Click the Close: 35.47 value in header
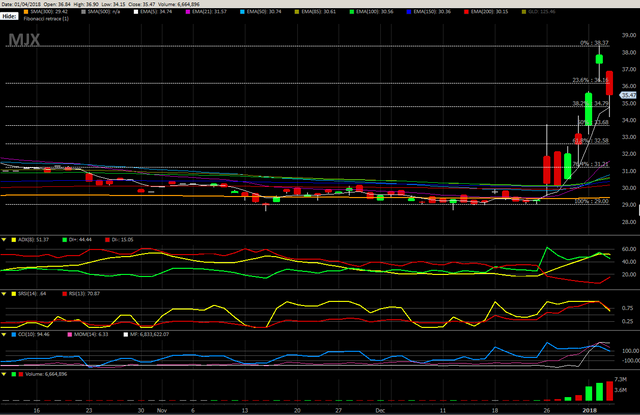 click(141, 4)
